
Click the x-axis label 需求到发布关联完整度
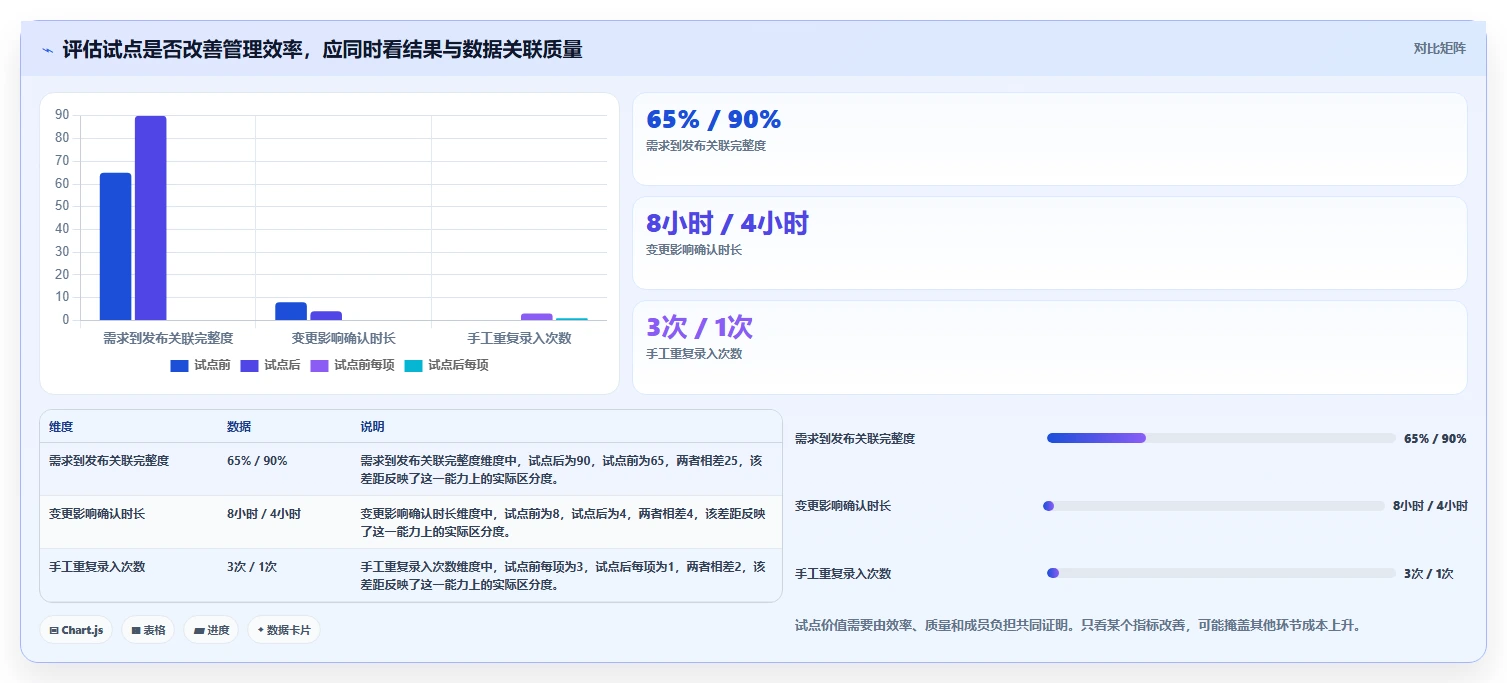coord(168,338)
